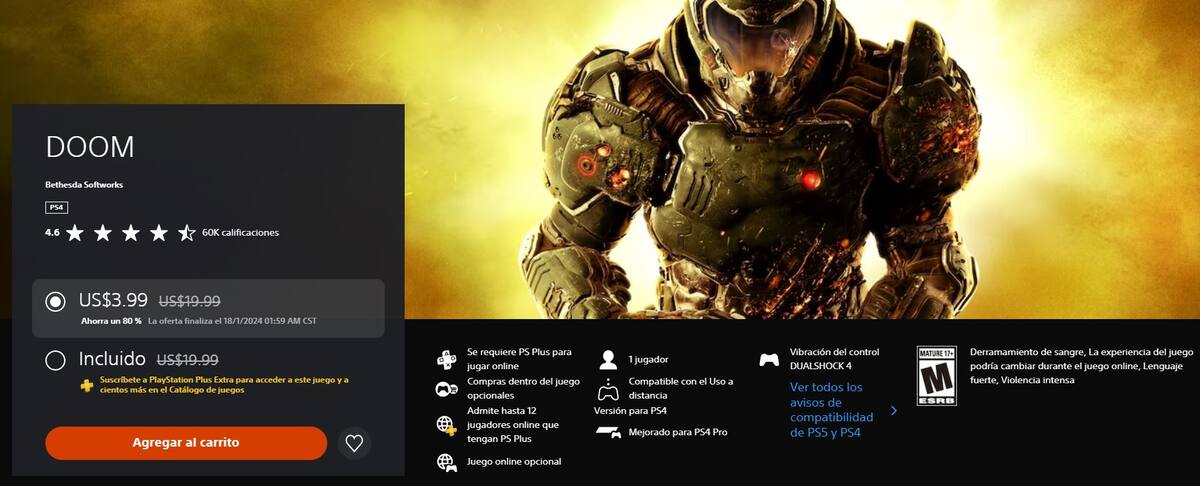Open PS5 and PS4 compatibility notices link
The width and height of the screenshot is (1200, 486).
[x=831, y=409]
